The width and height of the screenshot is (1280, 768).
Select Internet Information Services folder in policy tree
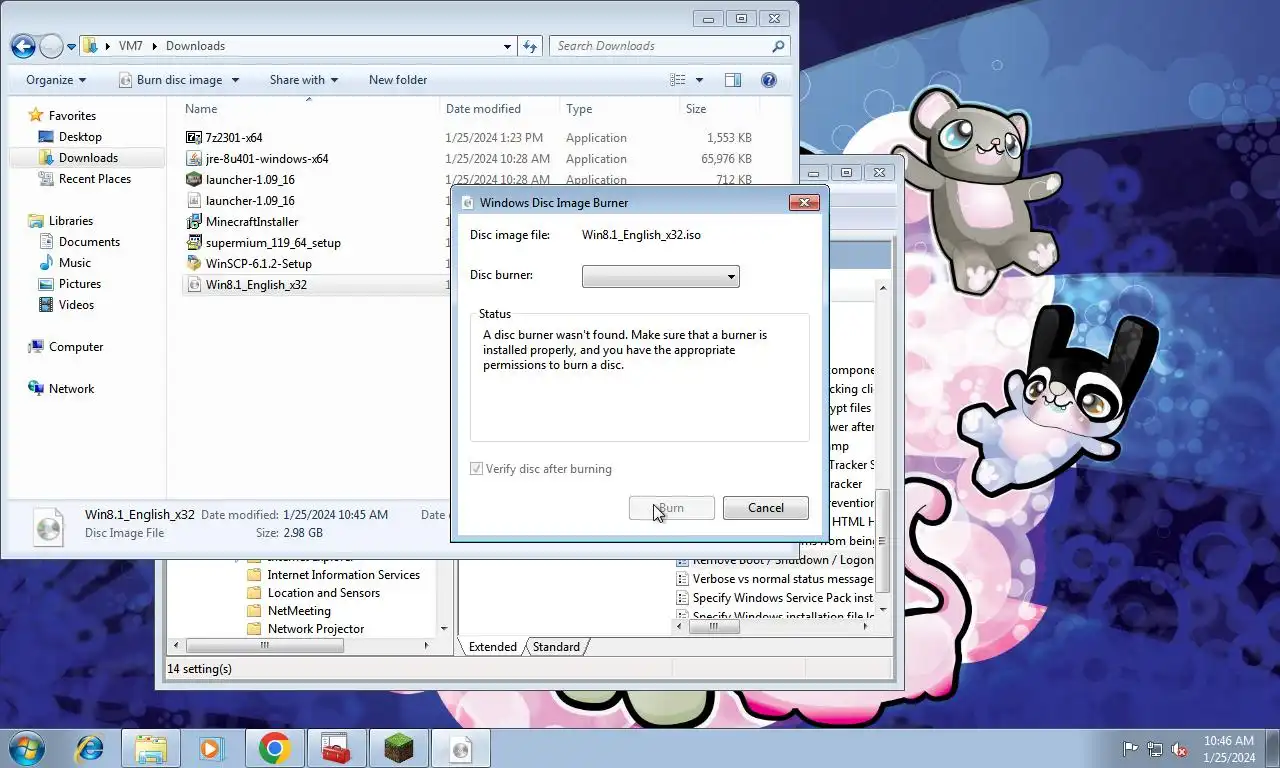tap(343, 575)
